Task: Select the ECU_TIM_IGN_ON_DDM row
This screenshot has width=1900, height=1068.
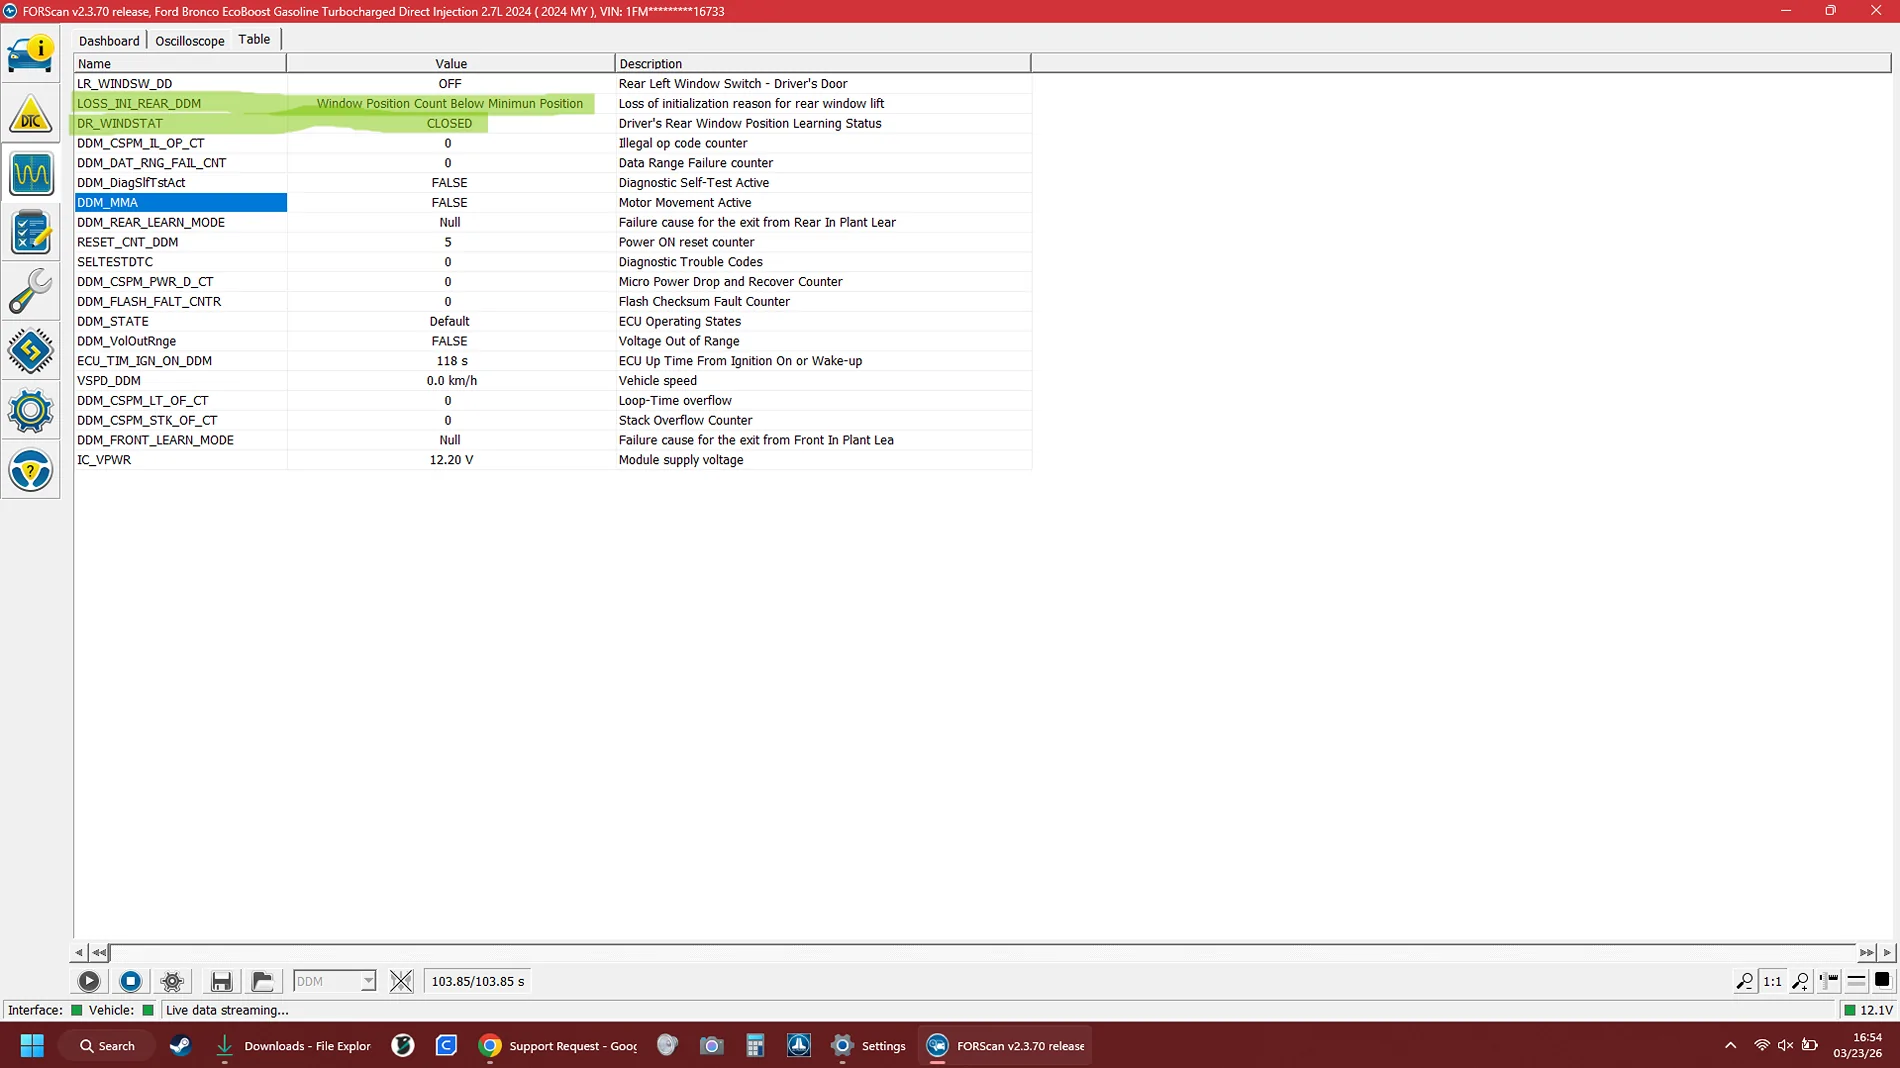Action: pyautogui.click(x=552, y=361)
